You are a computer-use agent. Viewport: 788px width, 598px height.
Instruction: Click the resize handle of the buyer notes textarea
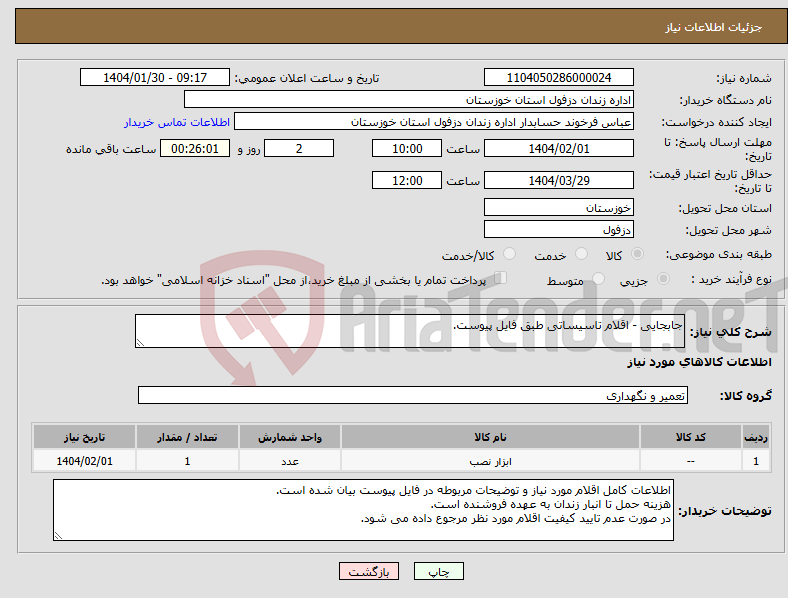point(58,536)
